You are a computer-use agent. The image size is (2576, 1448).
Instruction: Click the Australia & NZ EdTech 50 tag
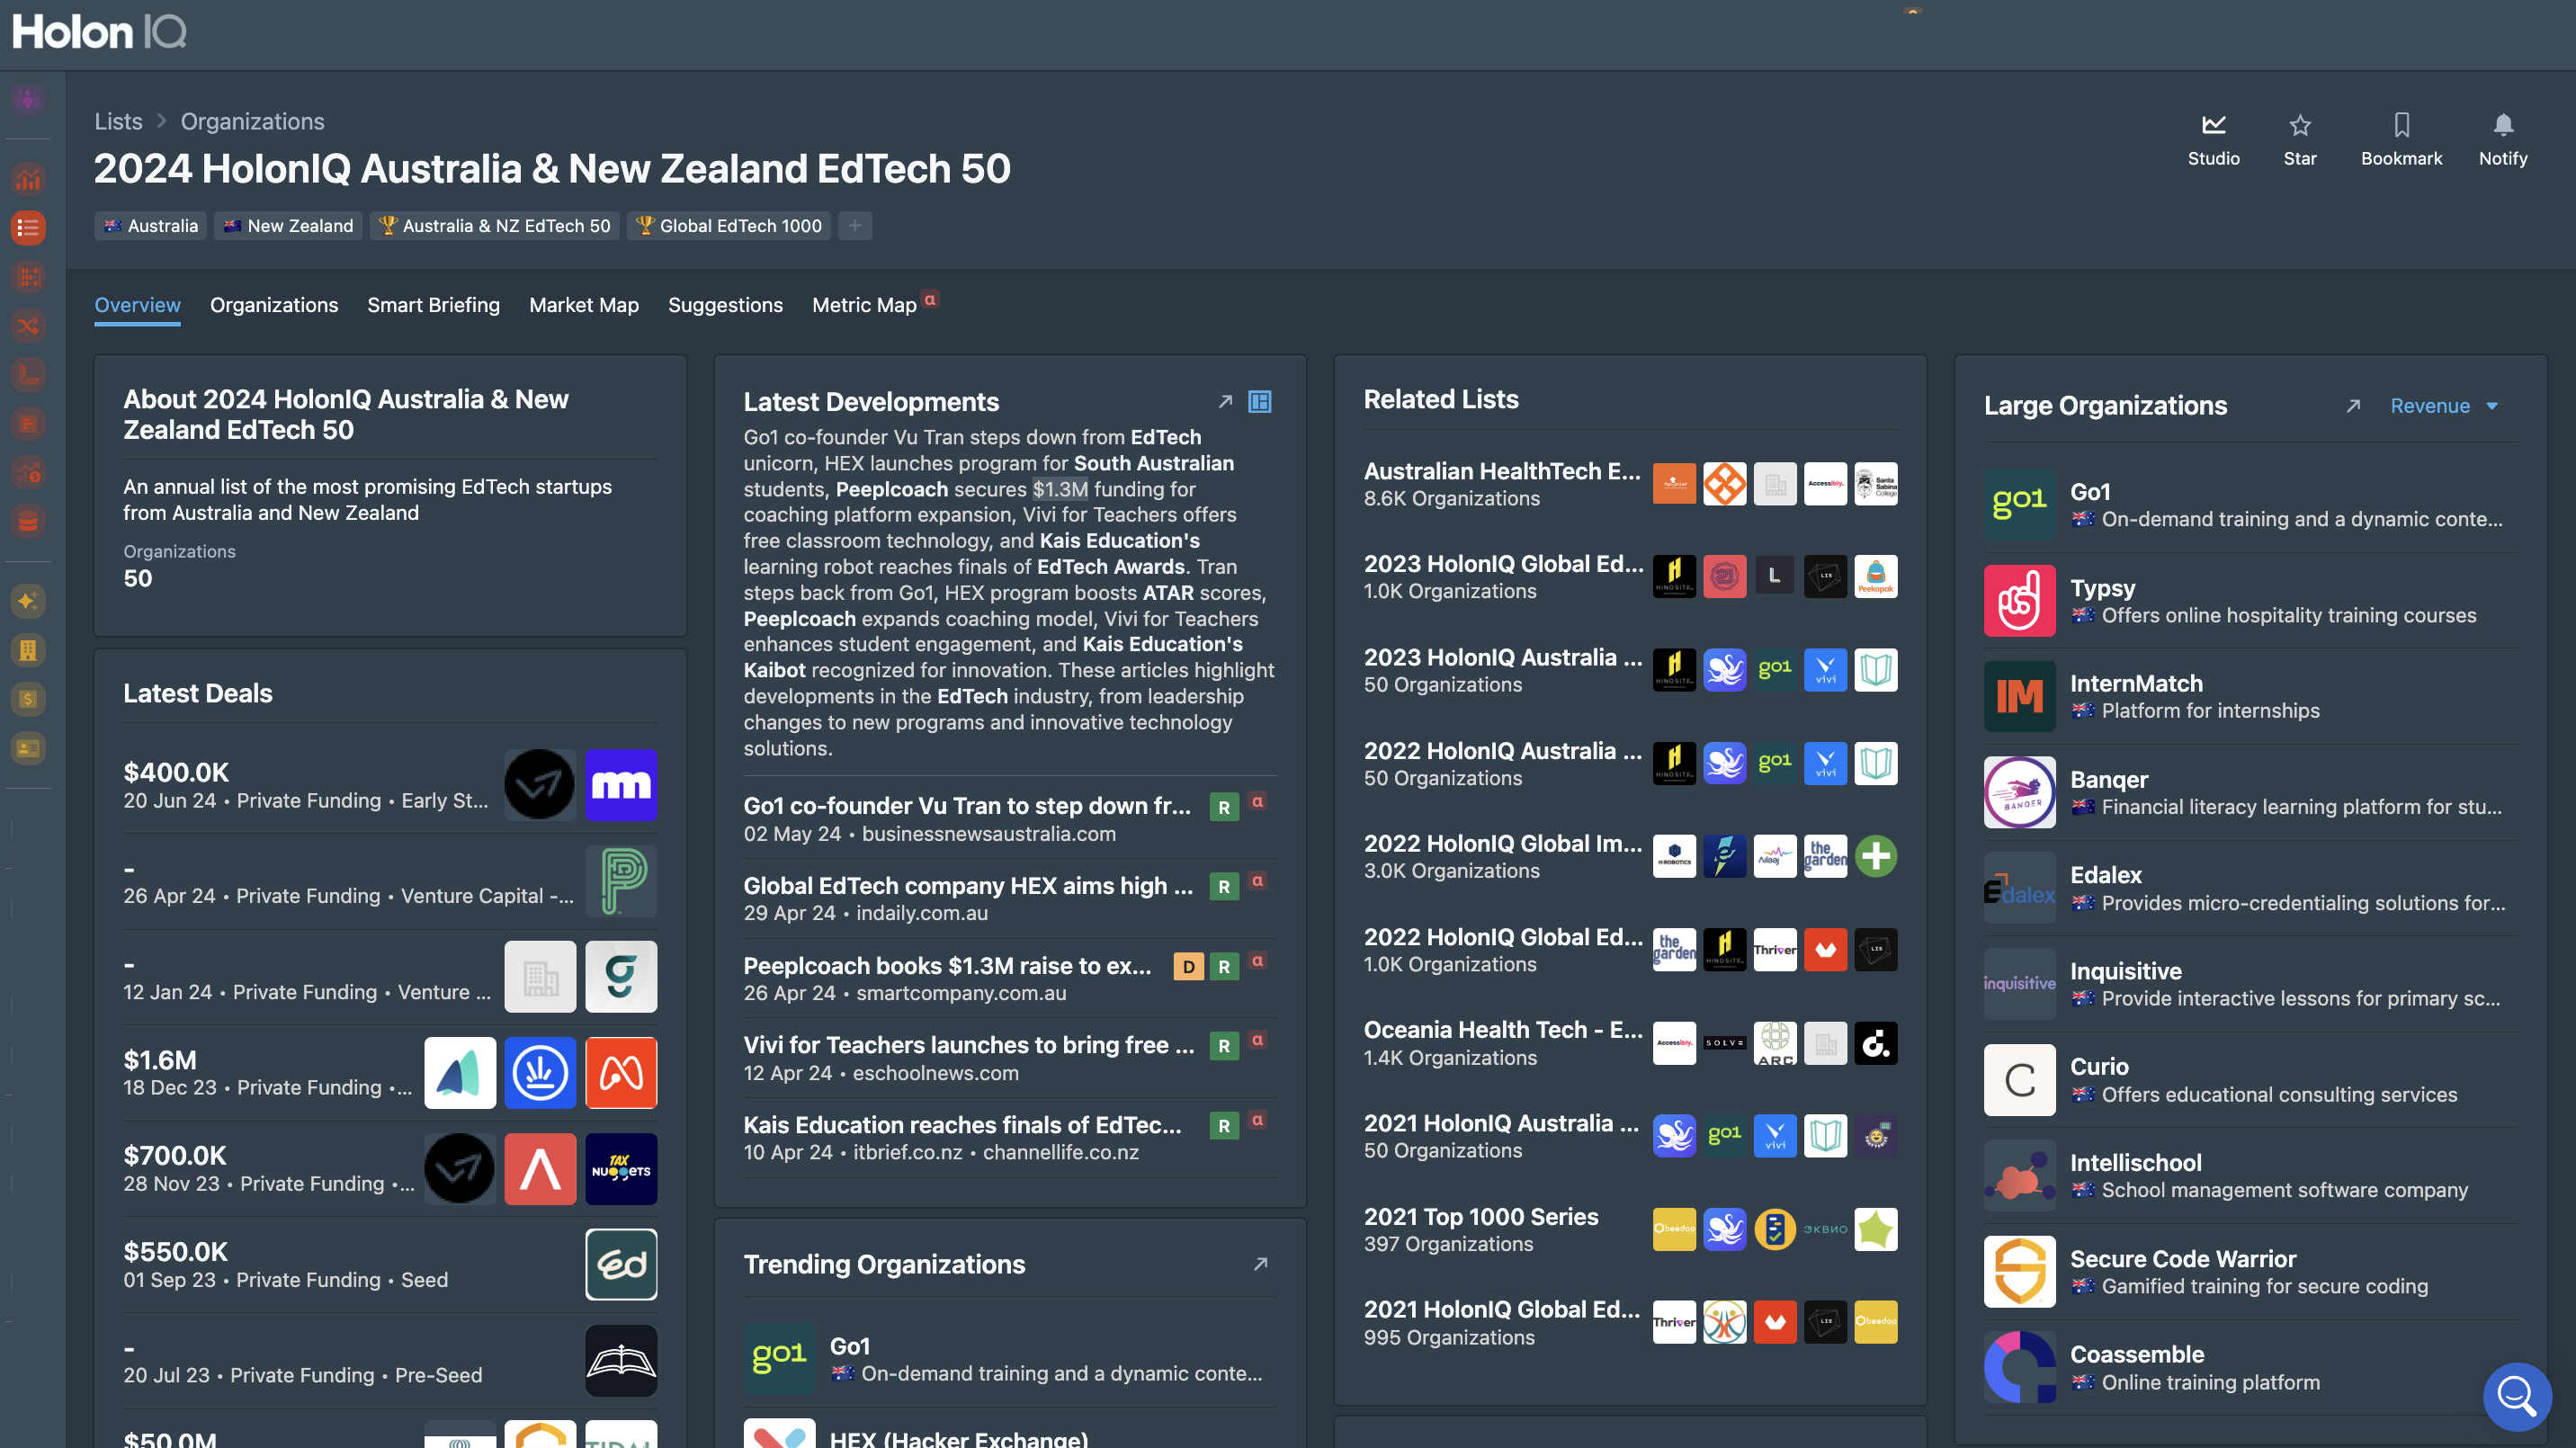click(x=495, y=226)
